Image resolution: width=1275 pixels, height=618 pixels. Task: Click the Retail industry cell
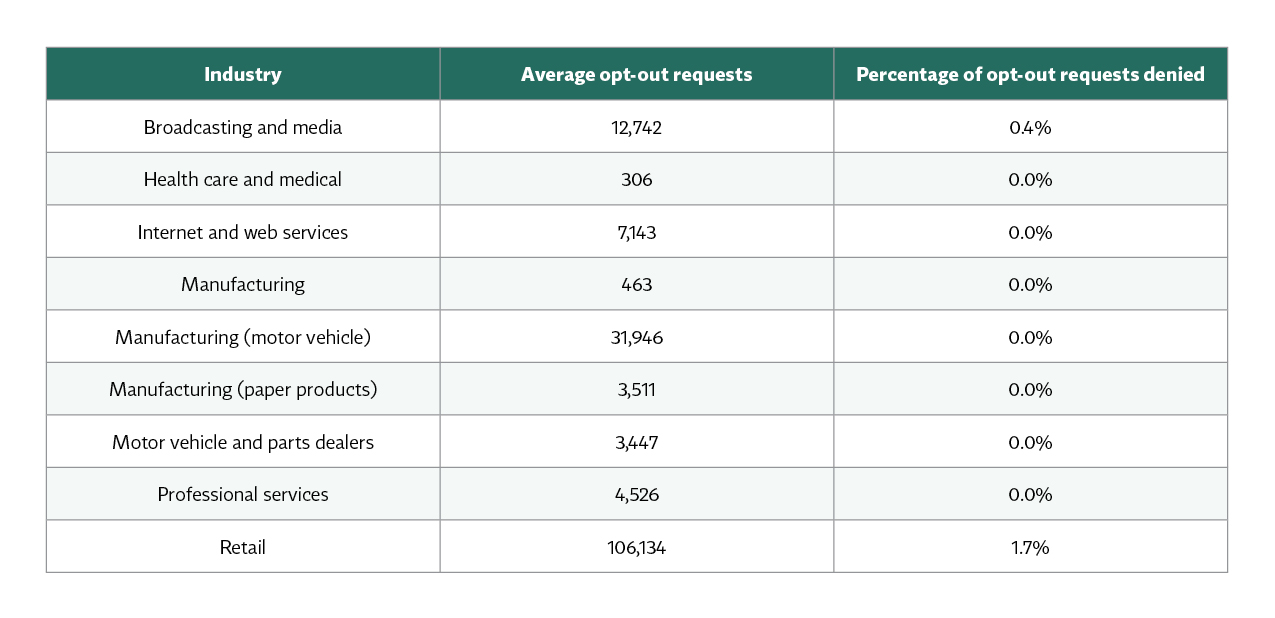coord(243,547)
